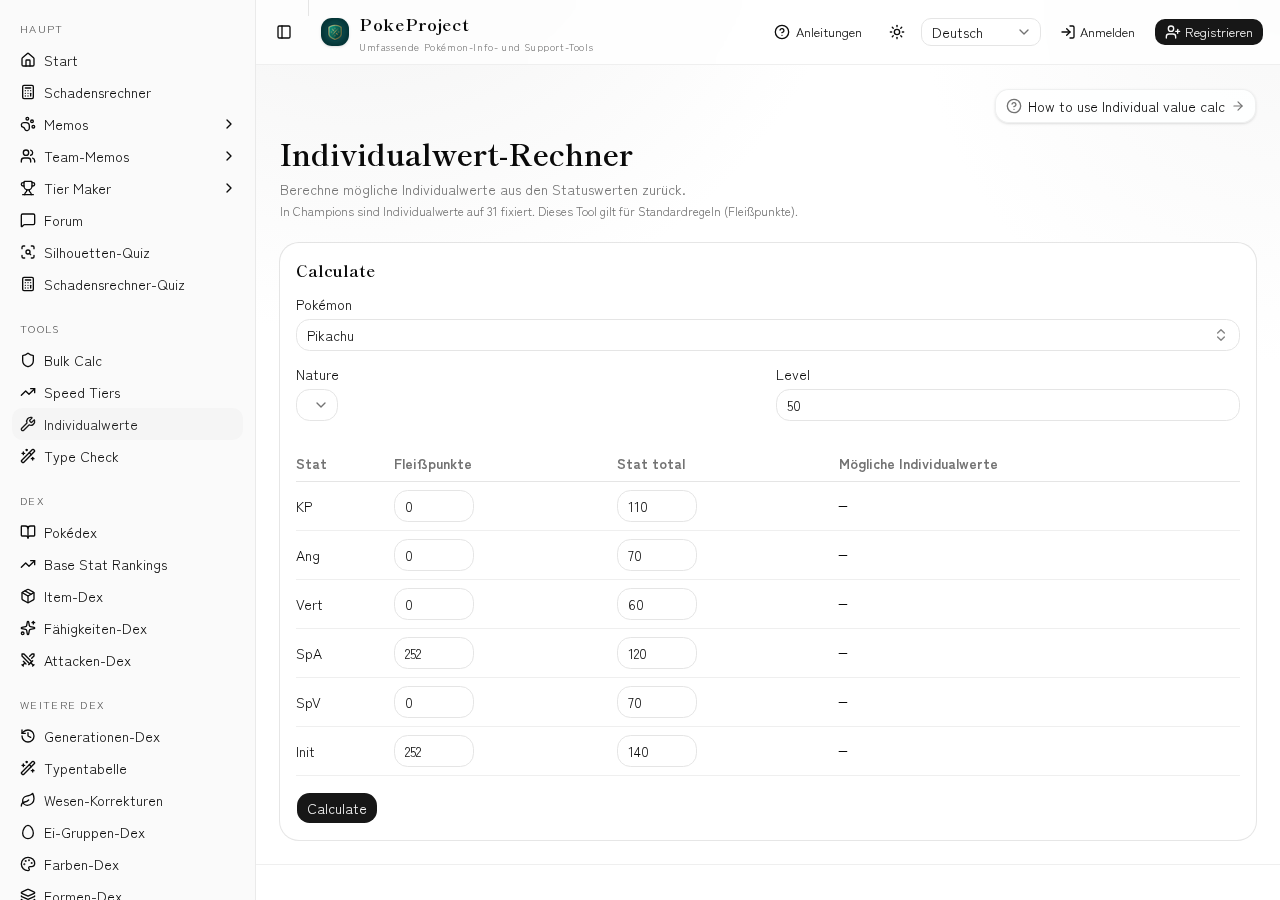Click the Tier Maker trophy icon
Screen dimensions: 1280x900
28,189
